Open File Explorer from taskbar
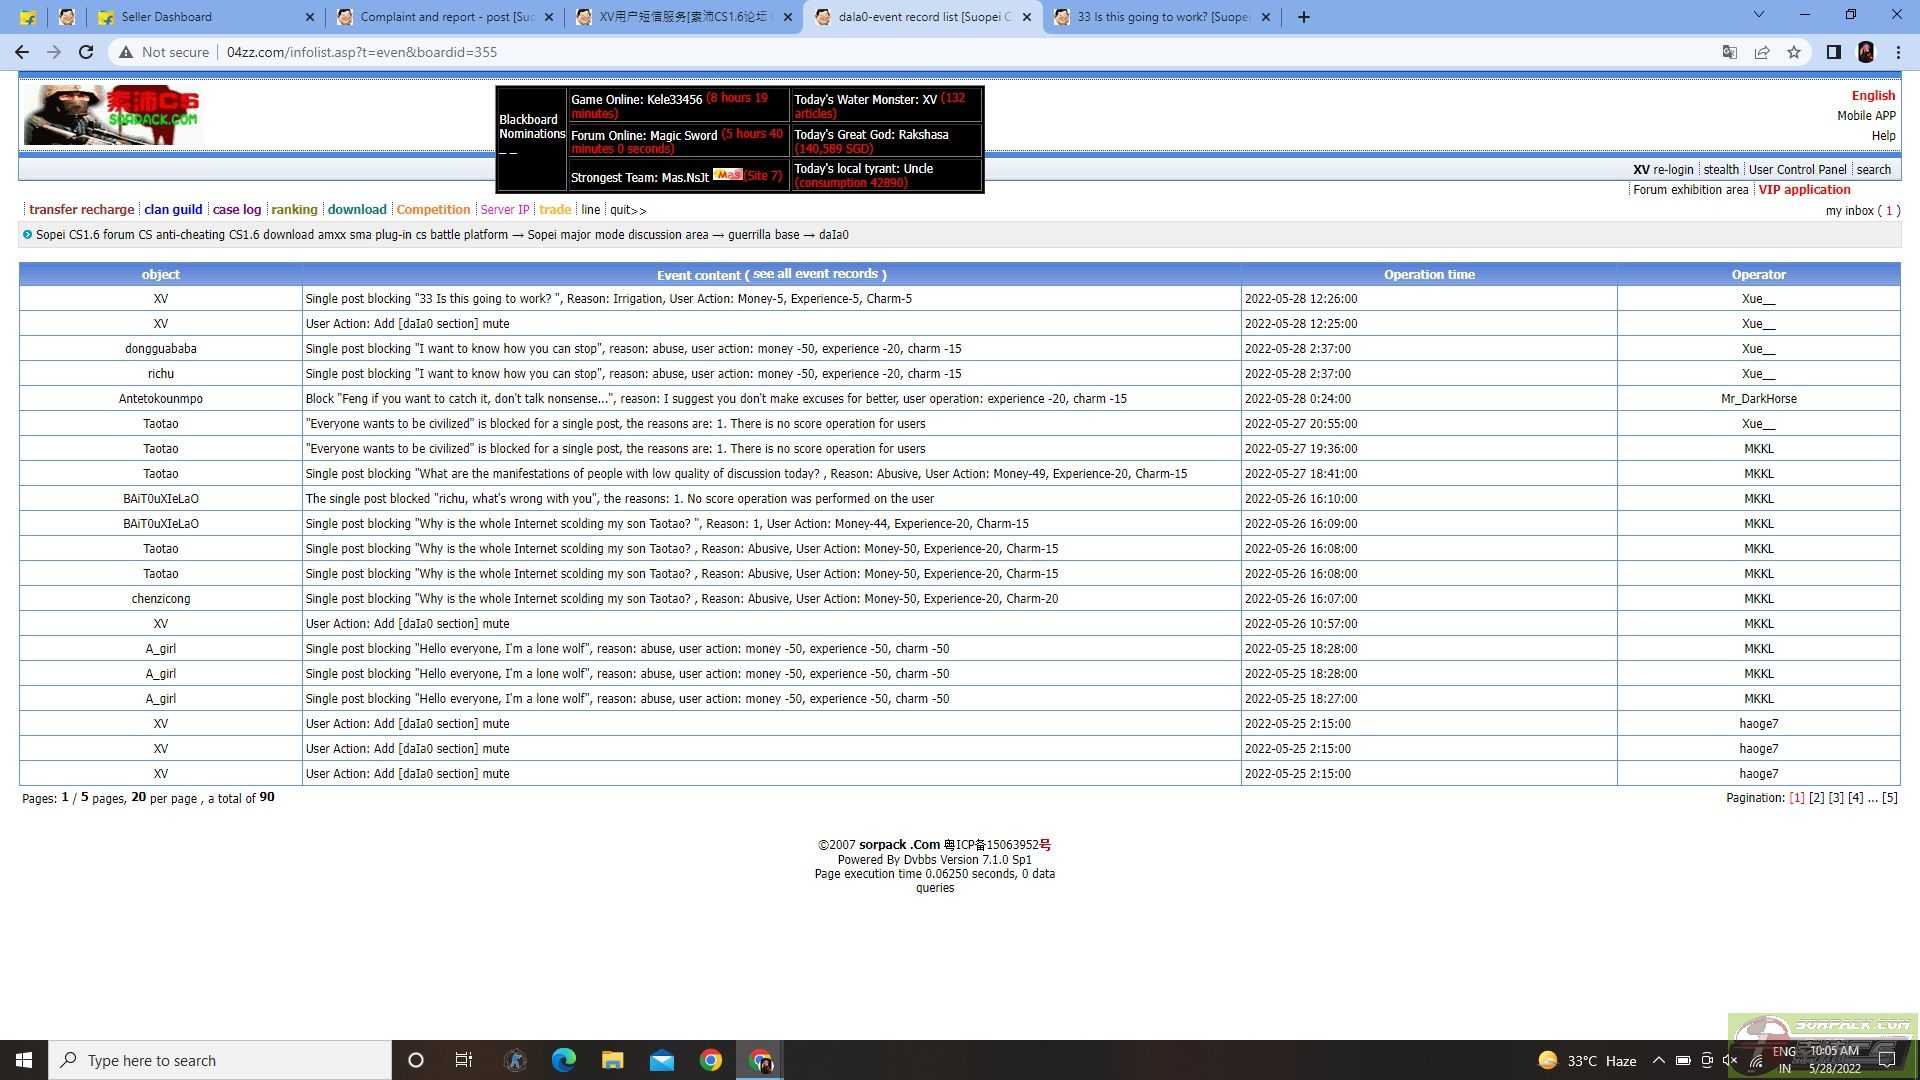Viewport: 1920px width, 1080px height. click(613, 1060)
